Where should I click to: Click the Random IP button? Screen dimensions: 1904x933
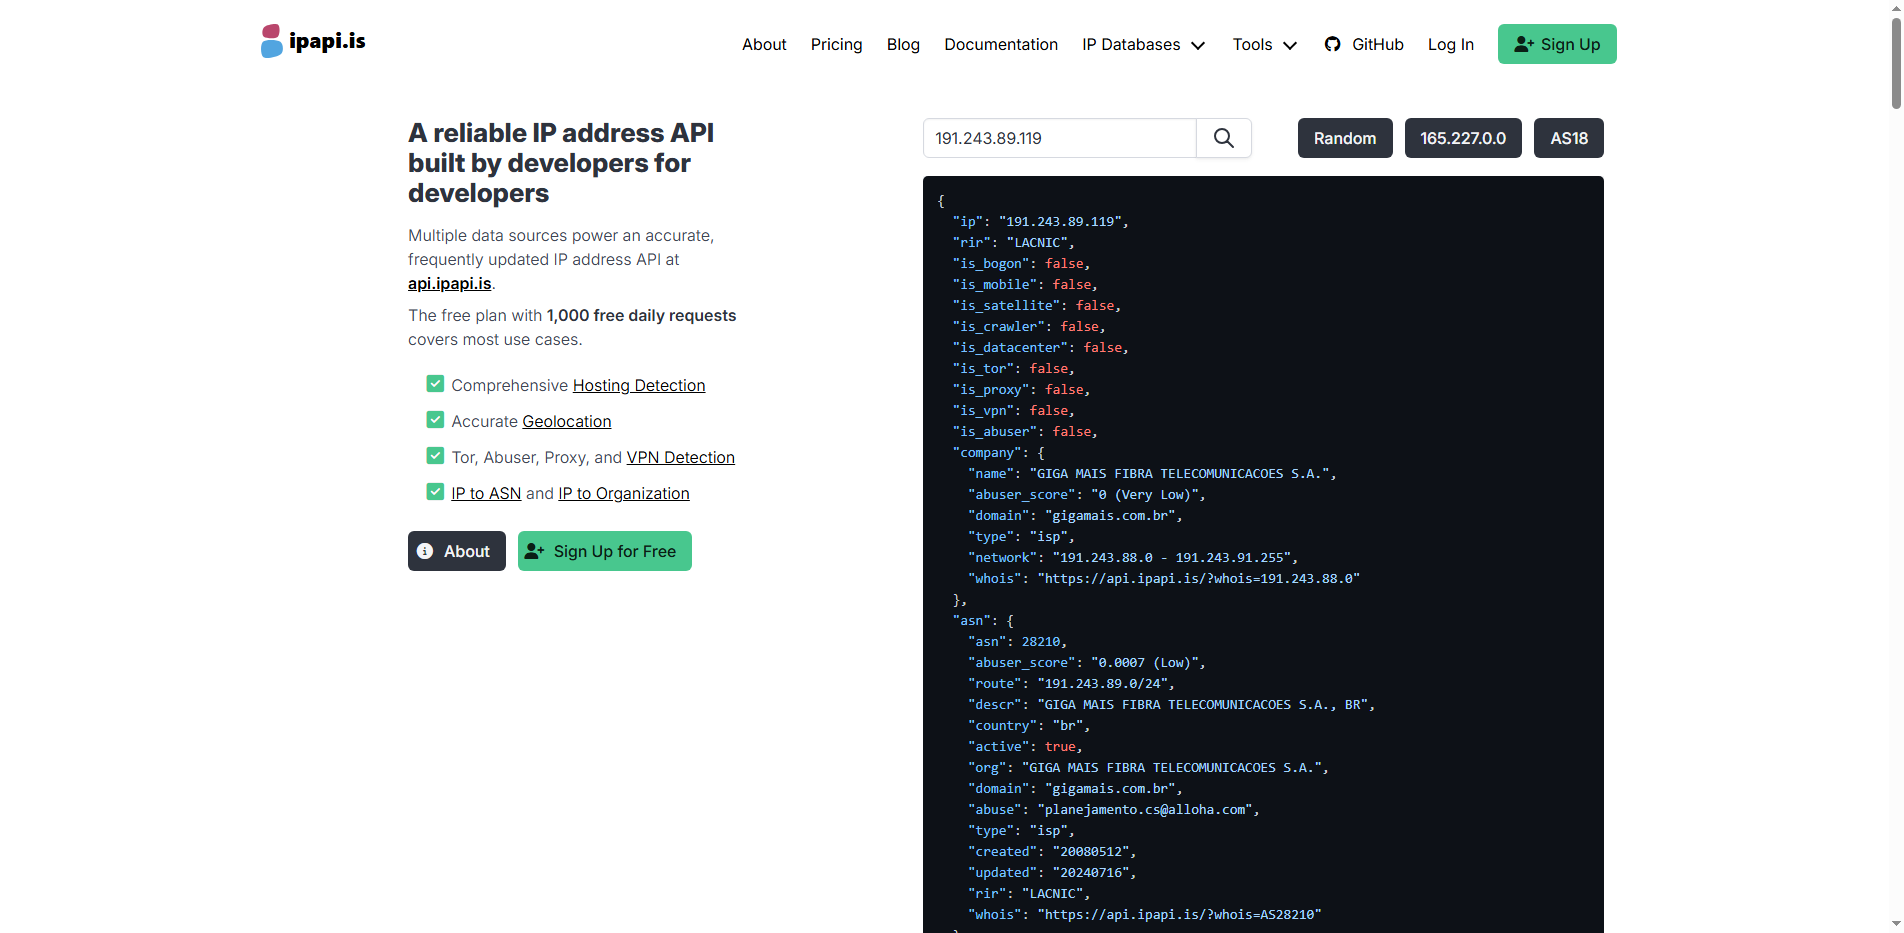point(1344,138)
